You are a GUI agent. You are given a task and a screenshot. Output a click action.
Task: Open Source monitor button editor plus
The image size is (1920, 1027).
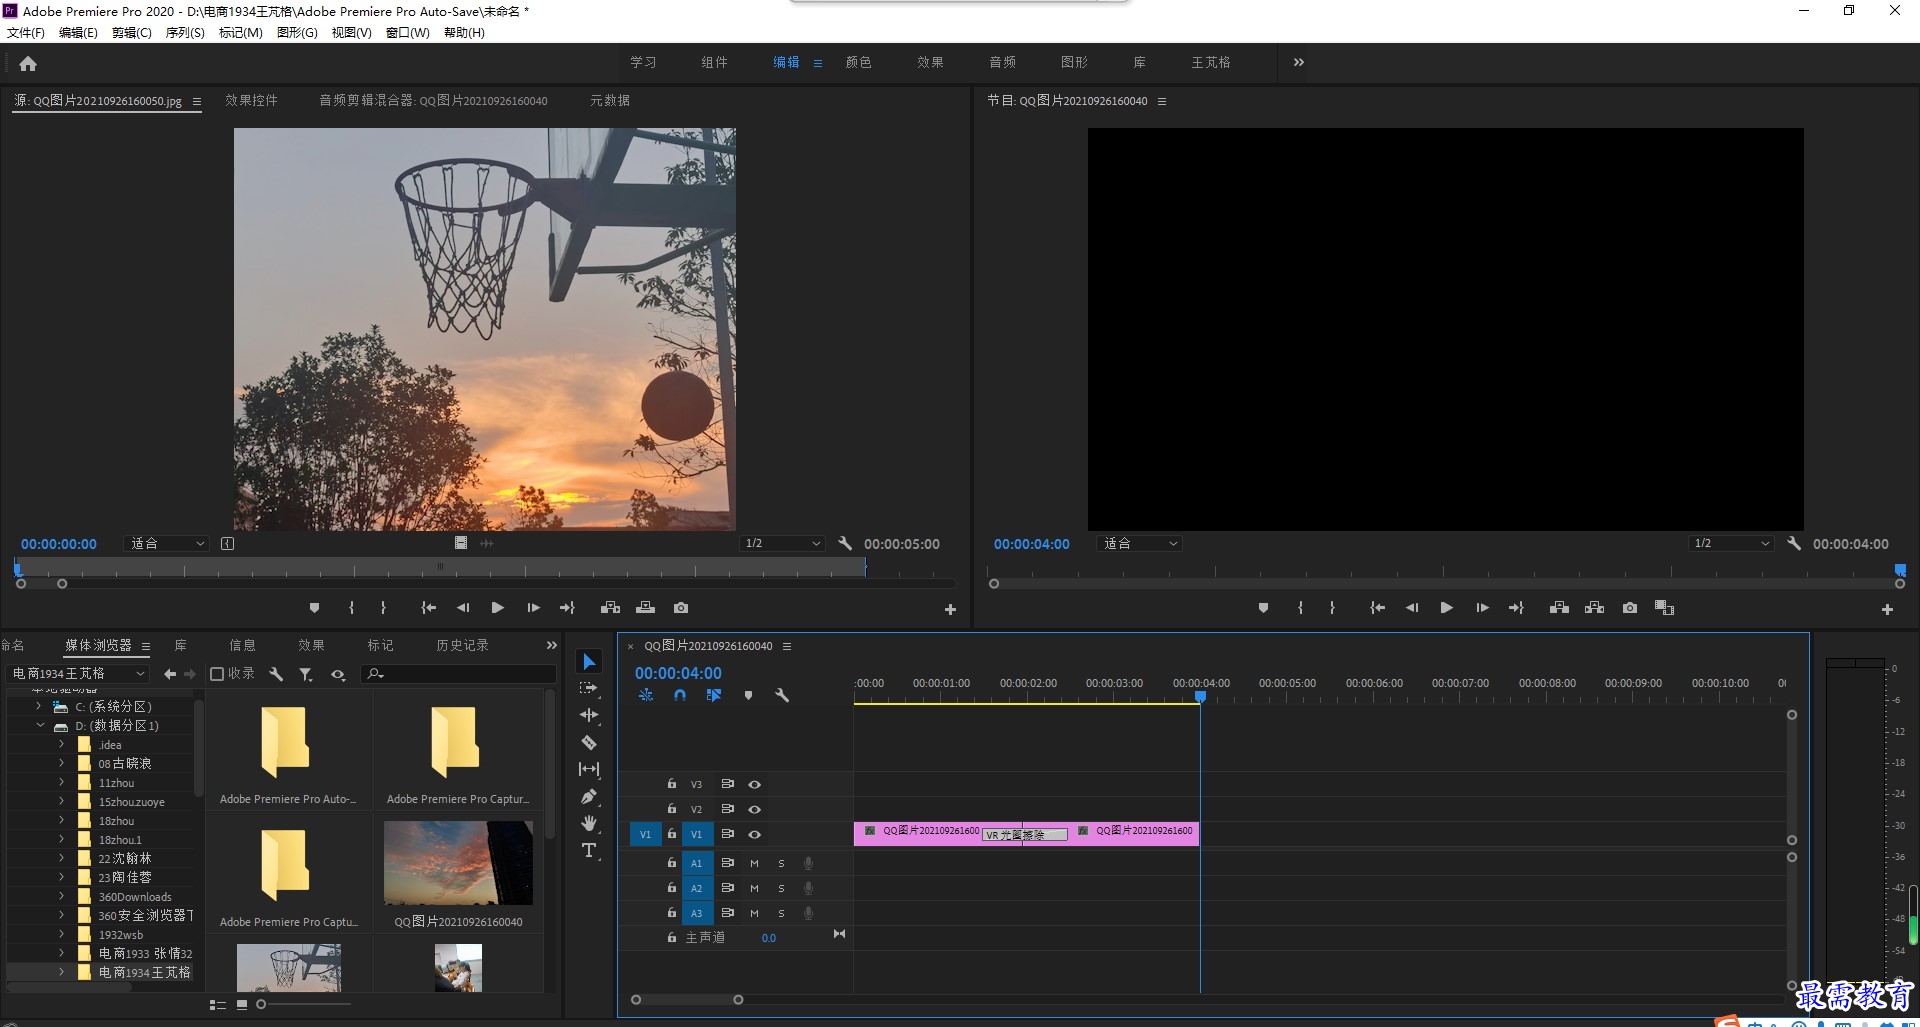[x=950, y=609]
